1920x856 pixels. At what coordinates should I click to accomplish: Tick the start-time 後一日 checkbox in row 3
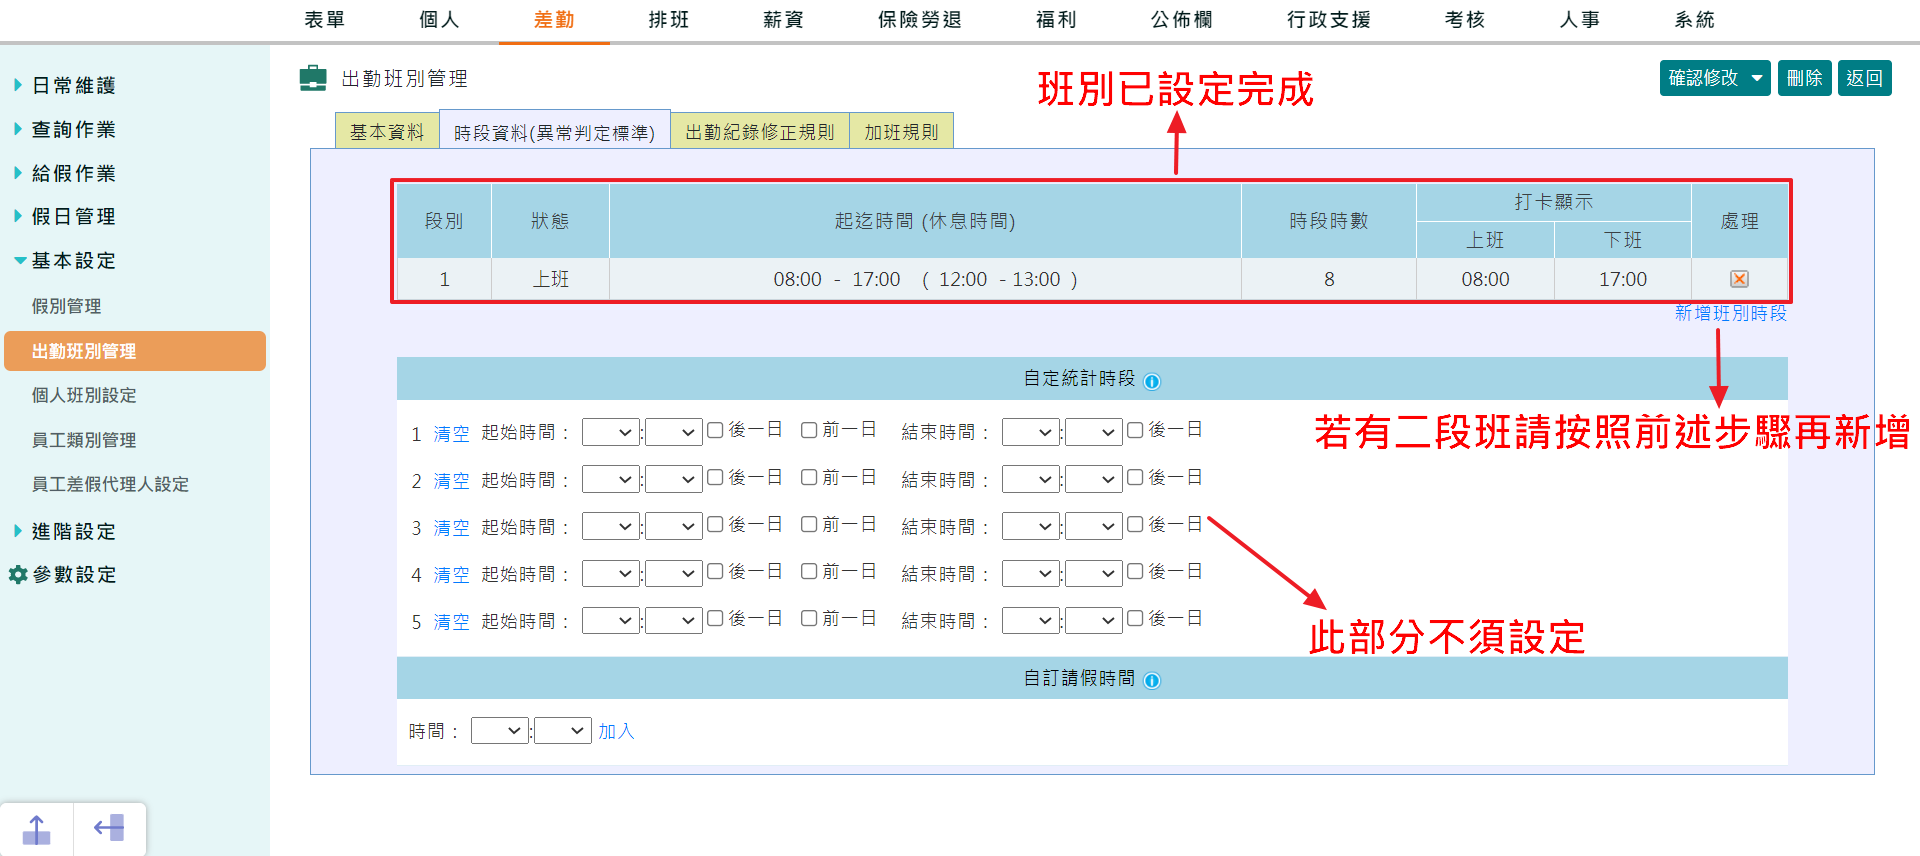(x=715, y=525)
